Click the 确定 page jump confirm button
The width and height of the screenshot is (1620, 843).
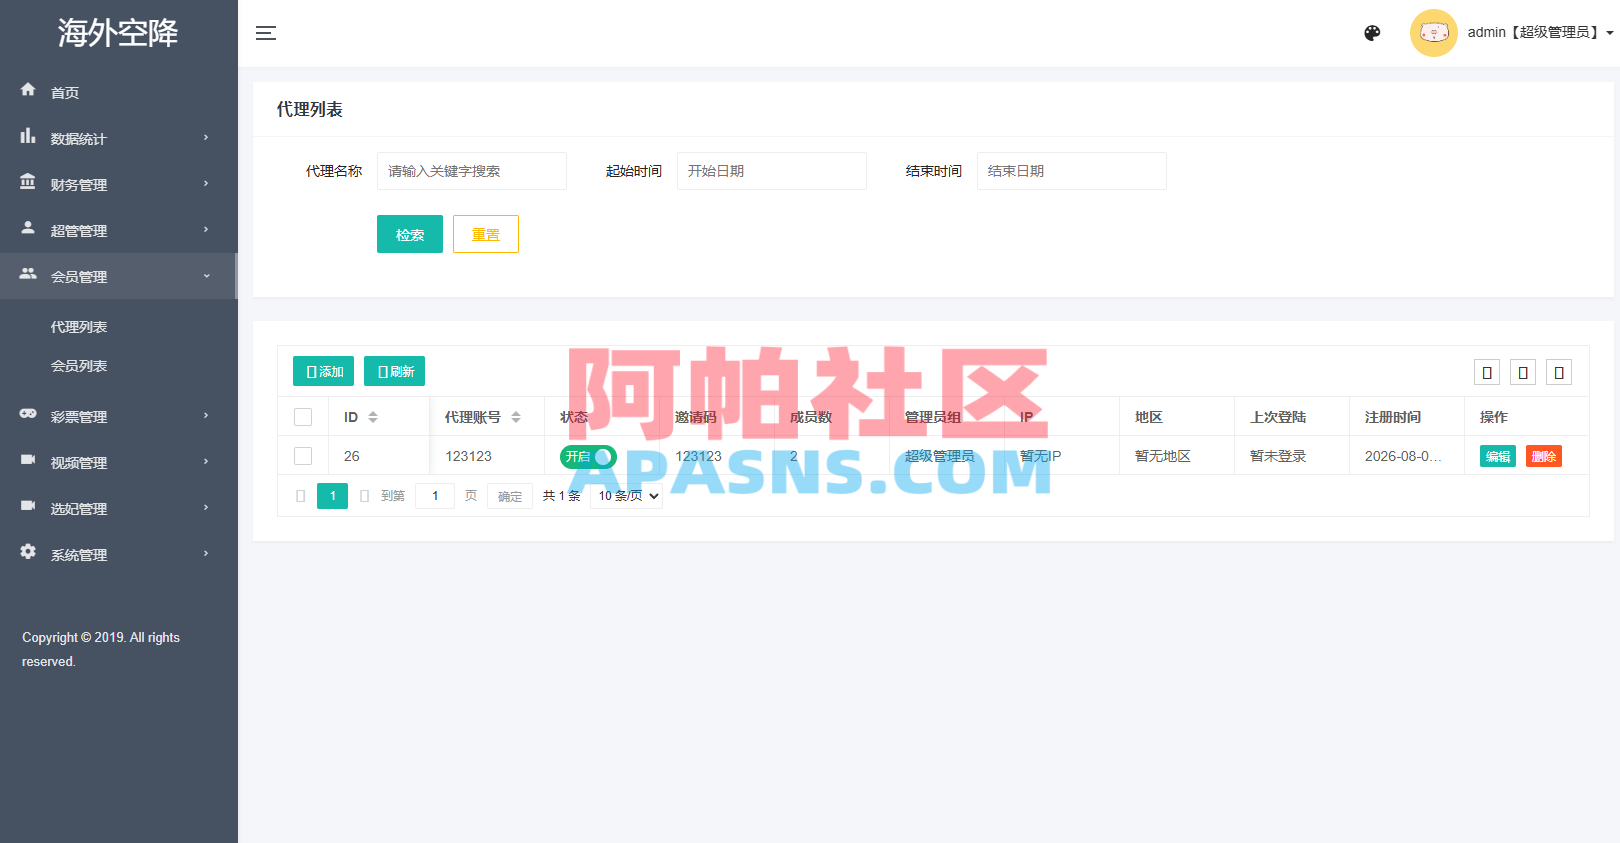point(510,496)
